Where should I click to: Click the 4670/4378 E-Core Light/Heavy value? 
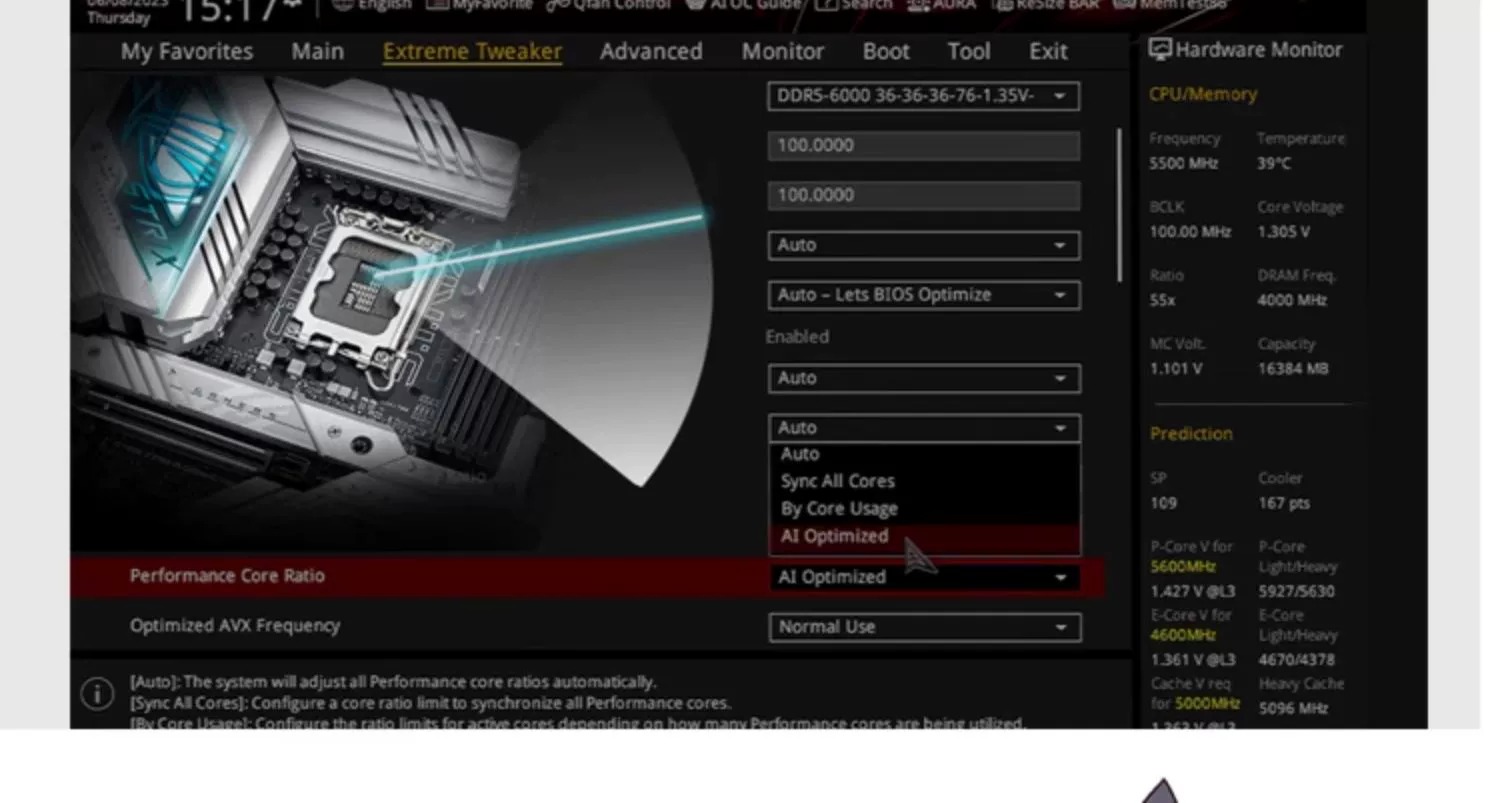click(x=1296, y=660)
